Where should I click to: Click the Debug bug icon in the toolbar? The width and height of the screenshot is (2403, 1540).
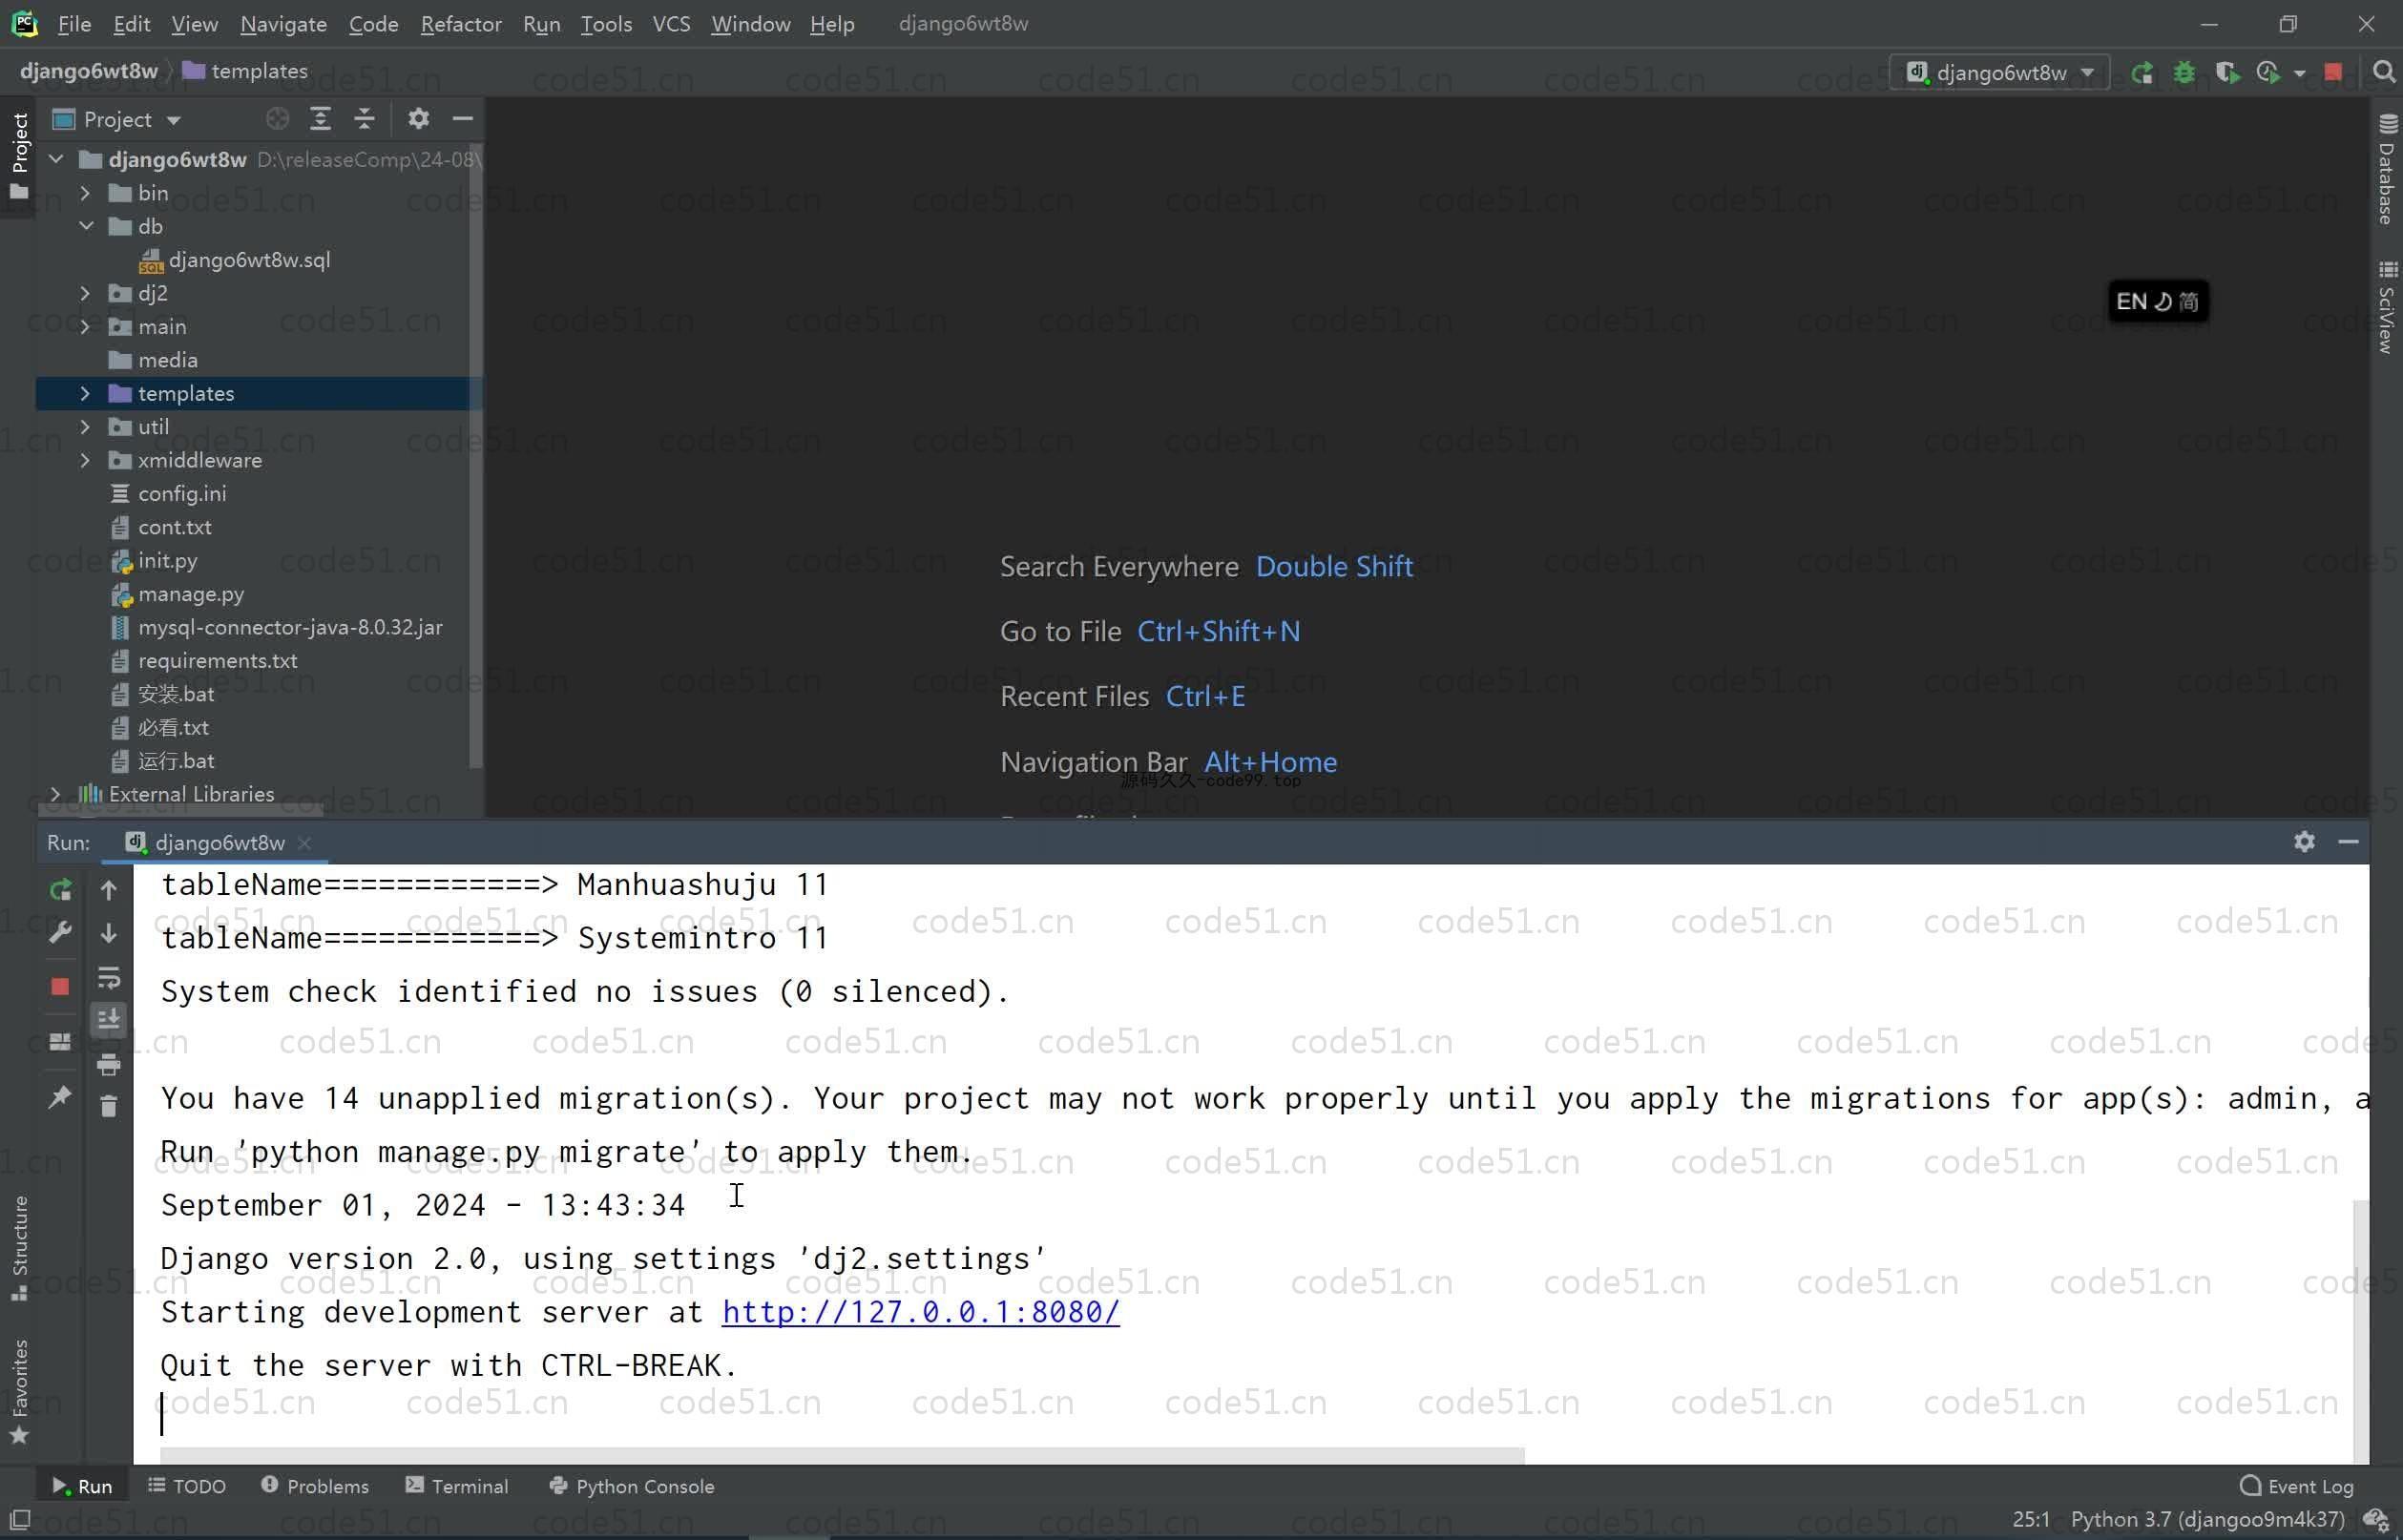(2184, 73)
